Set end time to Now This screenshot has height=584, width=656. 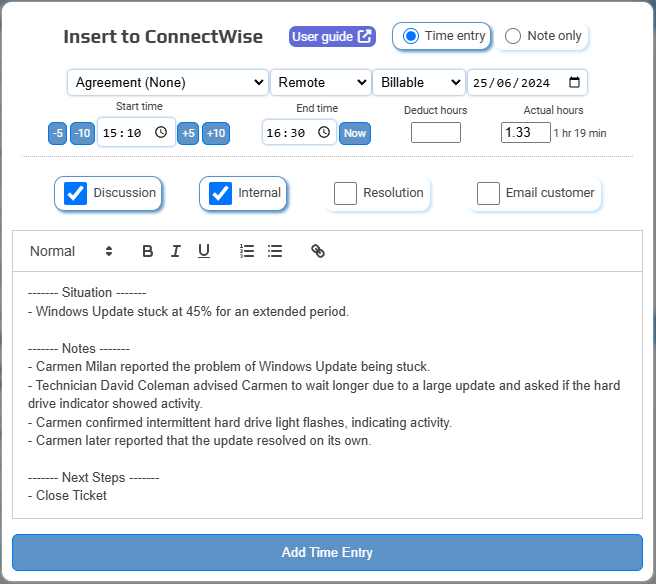(355, 133)
